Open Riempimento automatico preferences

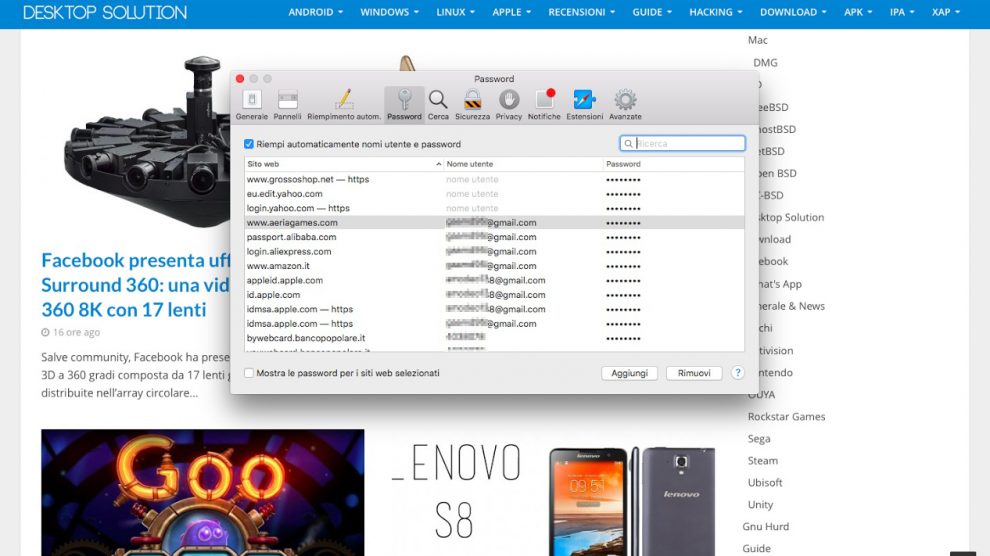tap(343, 103)
